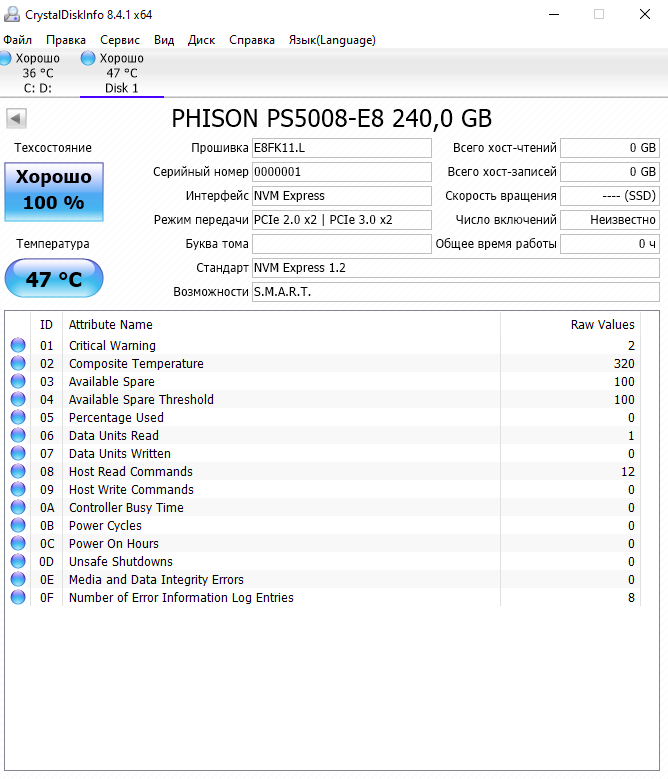This screenshot has width=668, height=779.
Task: Click the empty Буква тома field
Action: (x=342, y=244)
